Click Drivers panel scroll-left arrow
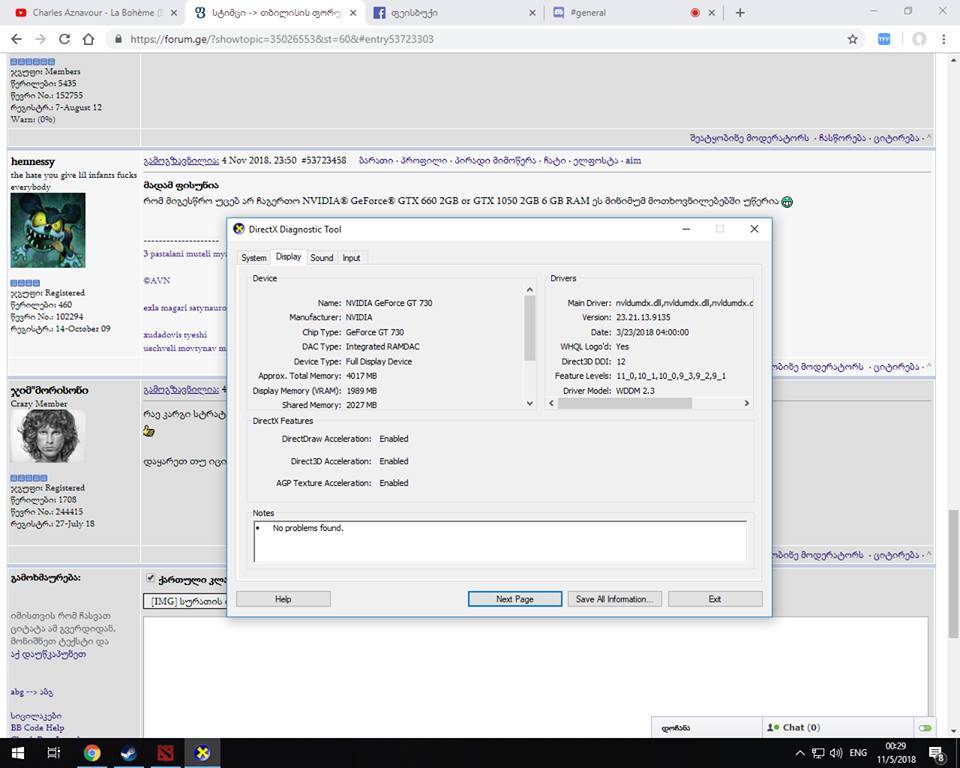Screen dimensions: 960x768 (x=552, y=403)
